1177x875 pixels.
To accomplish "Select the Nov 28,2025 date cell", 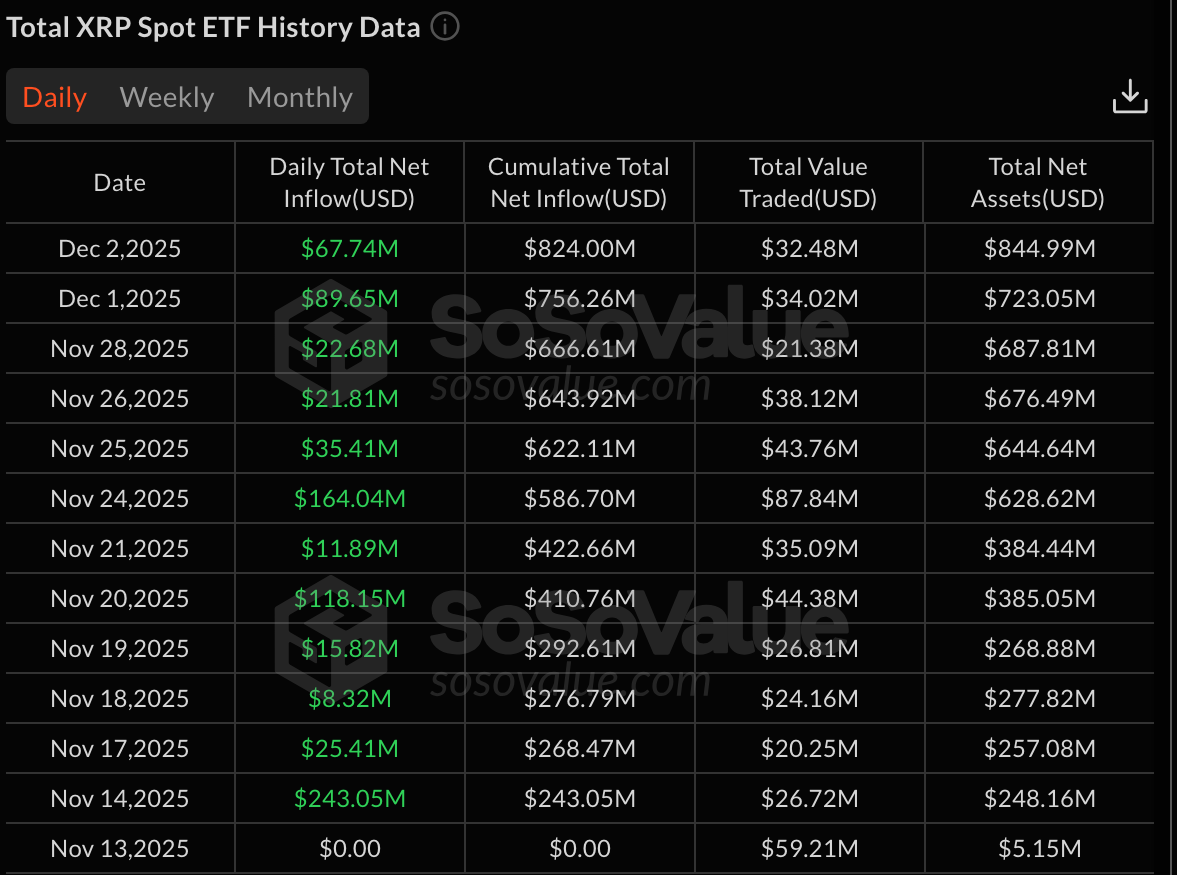I will pyautogui.click(x=120, y=348).
